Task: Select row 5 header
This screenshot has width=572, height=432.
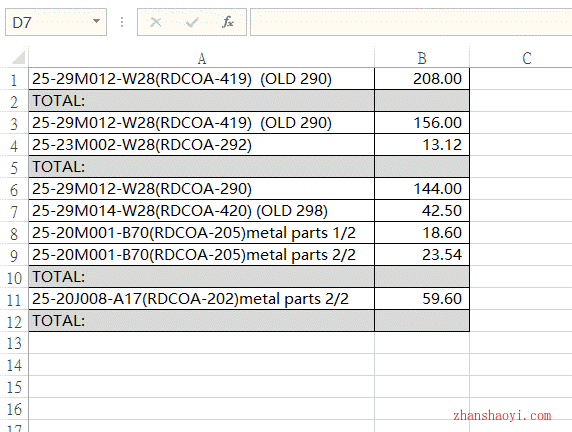Action: click(14, 167)
